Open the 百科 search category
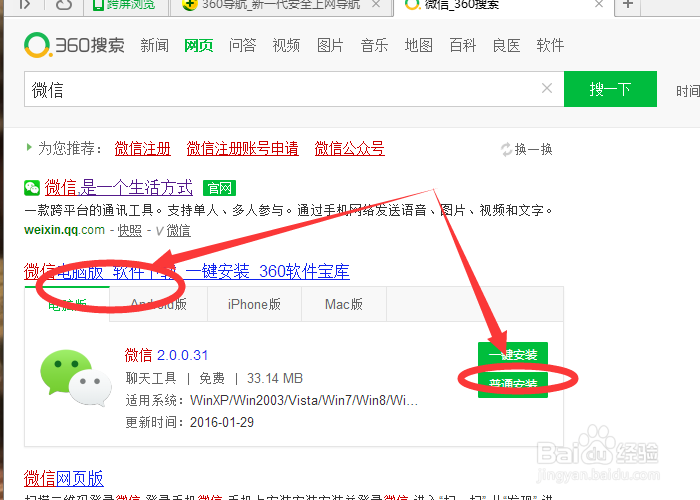This screenshot has width=700, height=500. coord(462,46)
